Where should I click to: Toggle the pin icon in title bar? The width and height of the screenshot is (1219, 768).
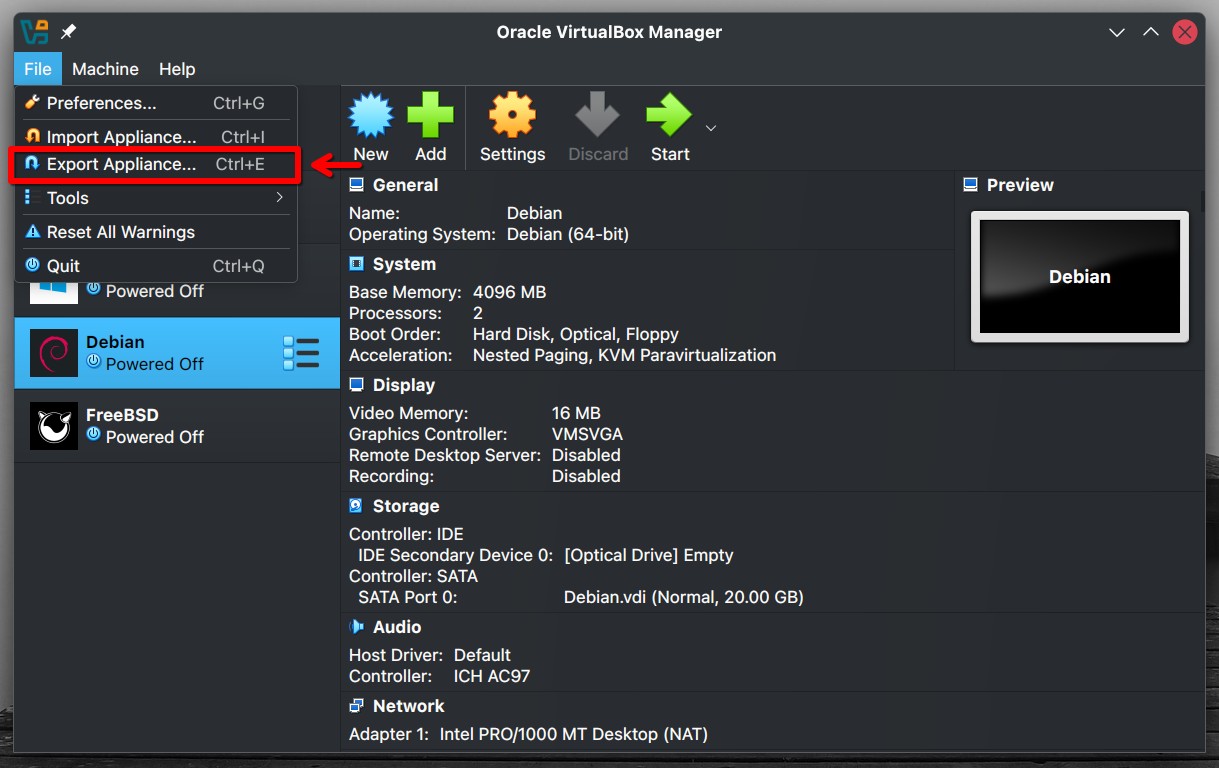(68, 32)
